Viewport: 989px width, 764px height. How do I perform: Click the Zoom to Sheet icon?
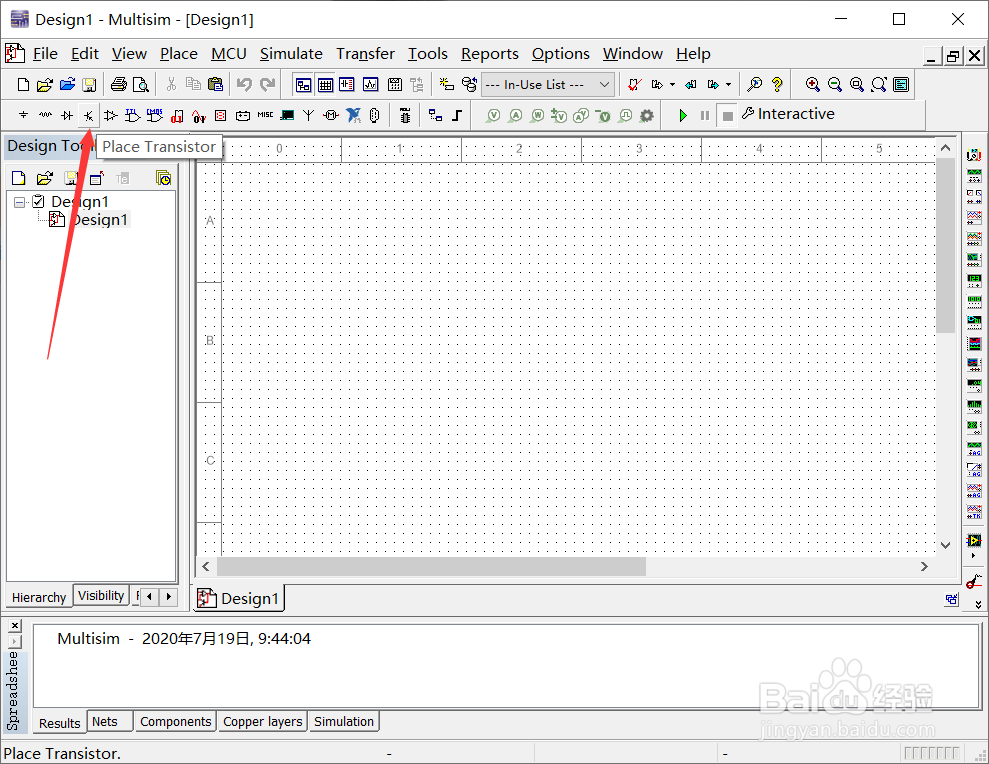click(x=879, y=85)
